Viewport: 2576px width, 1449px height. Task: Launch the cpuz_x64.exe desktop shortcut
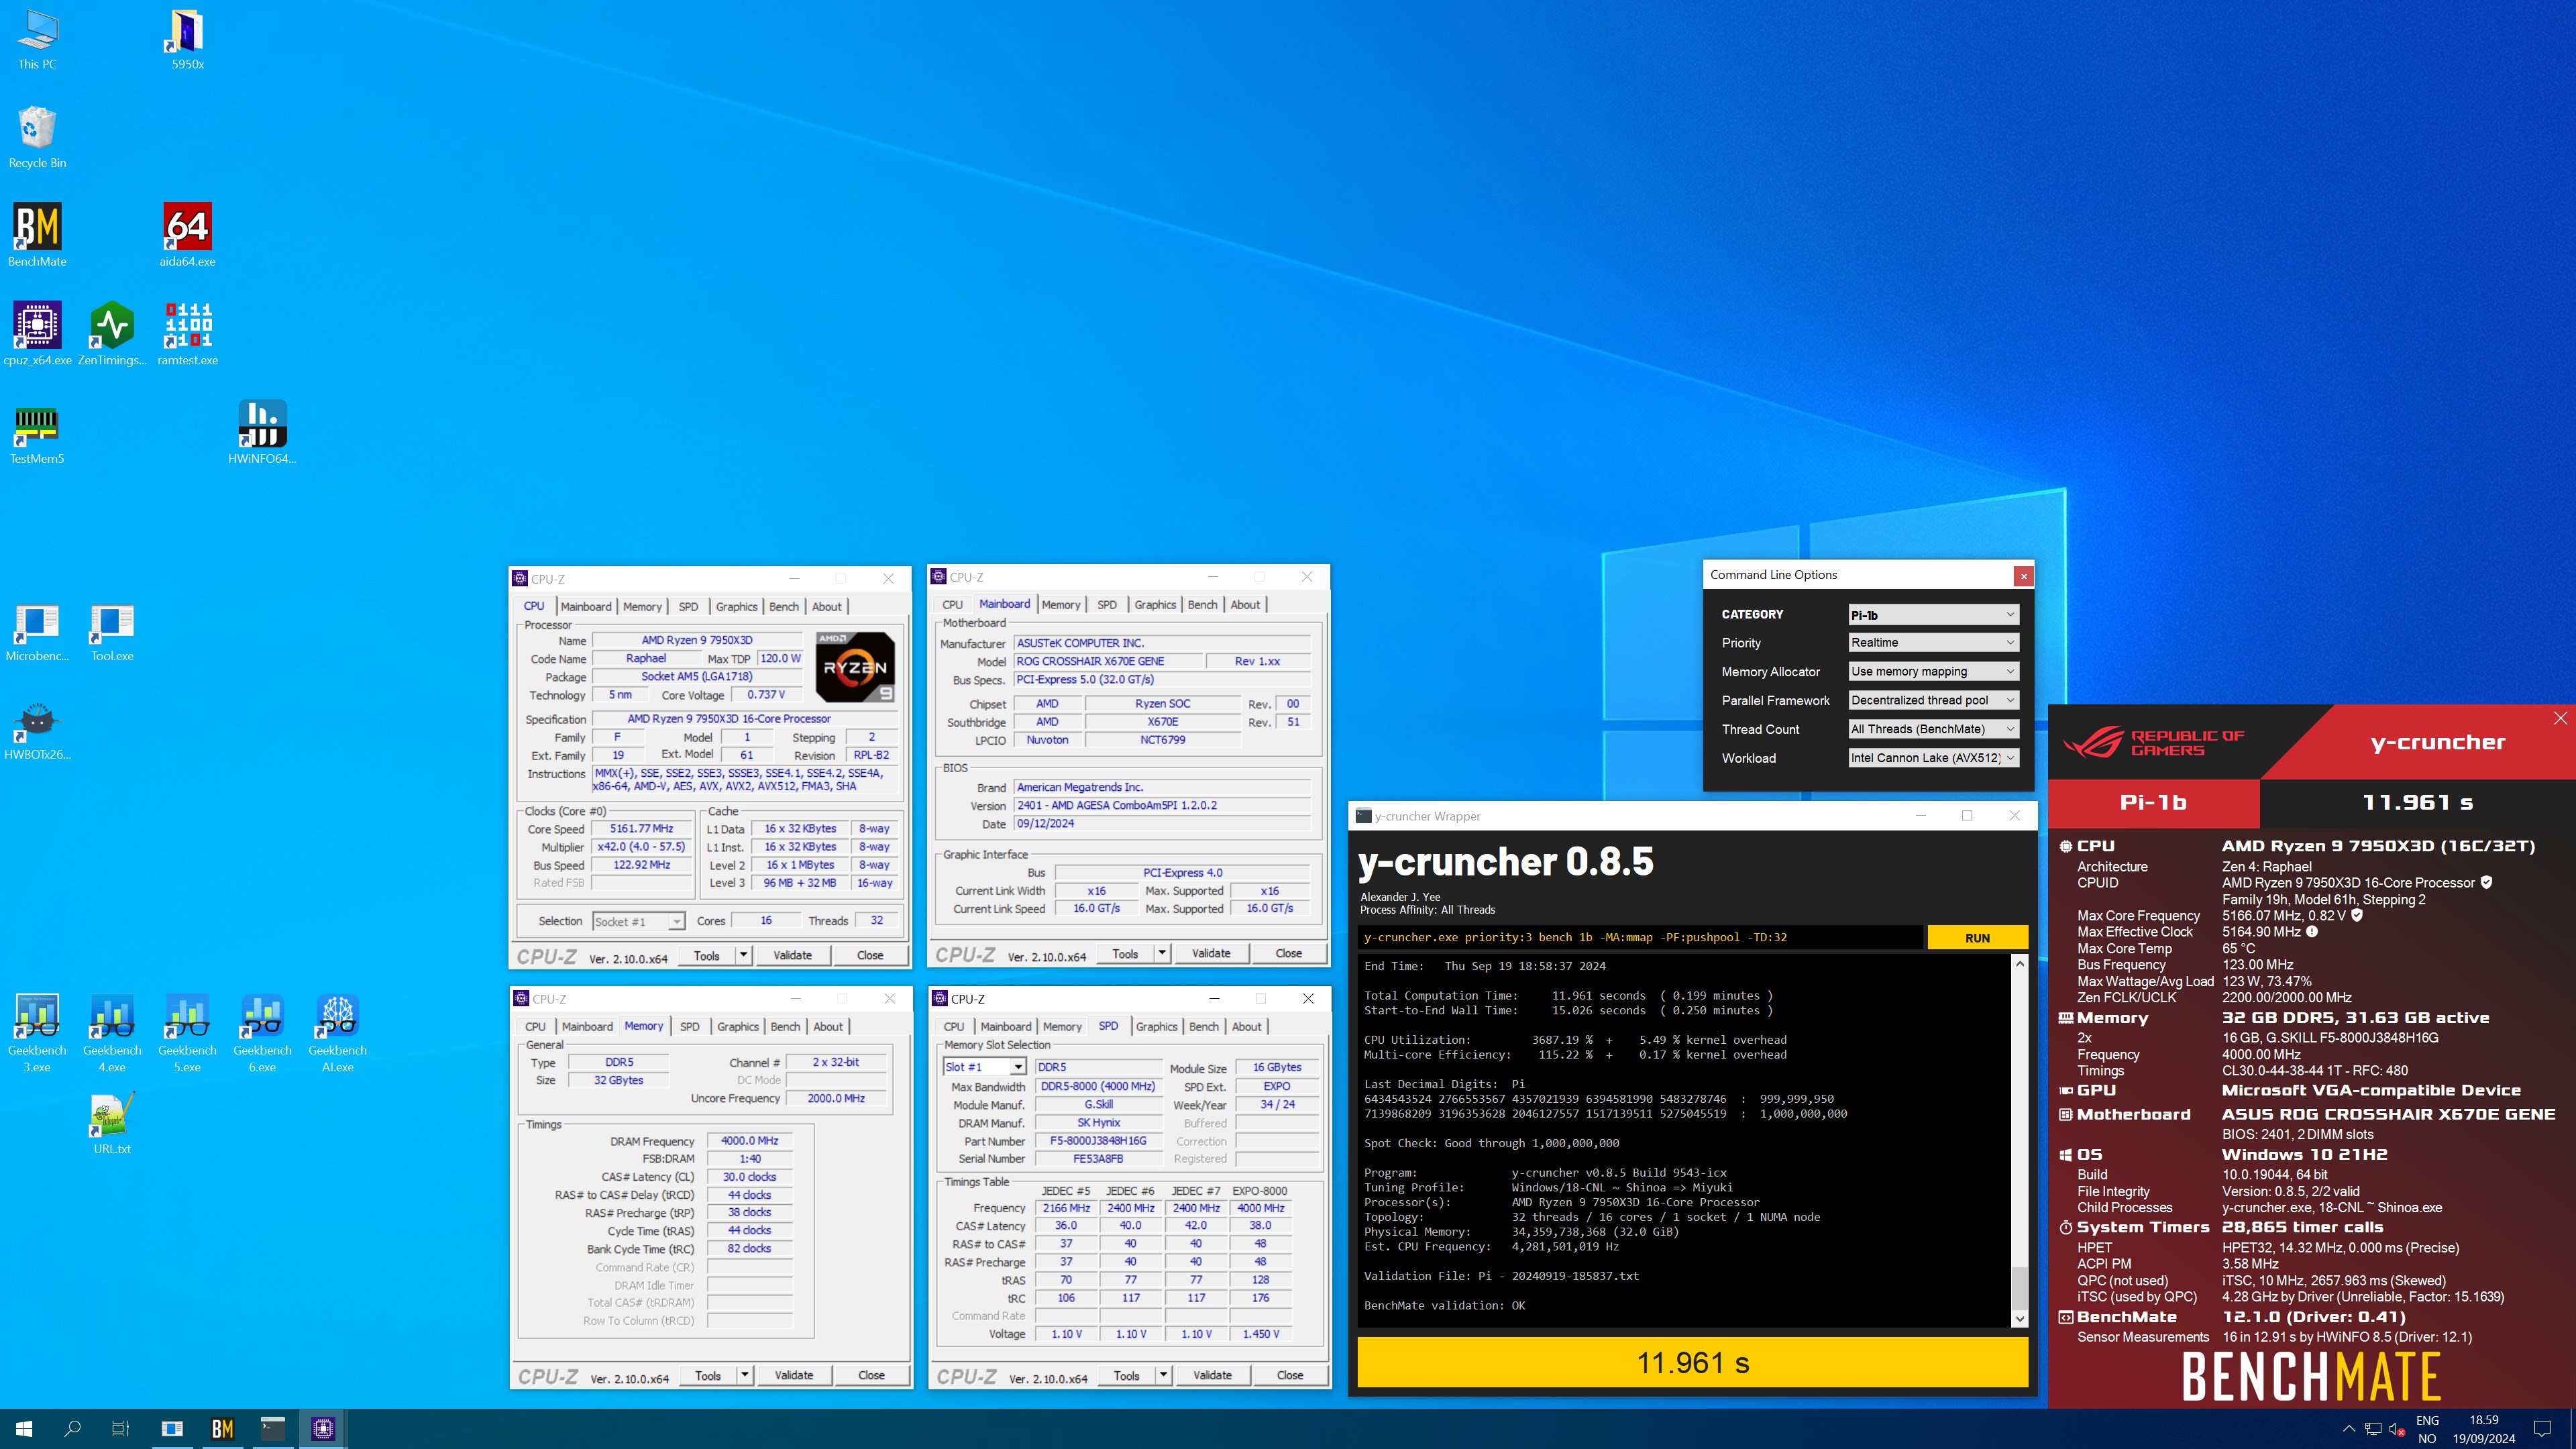37,334
